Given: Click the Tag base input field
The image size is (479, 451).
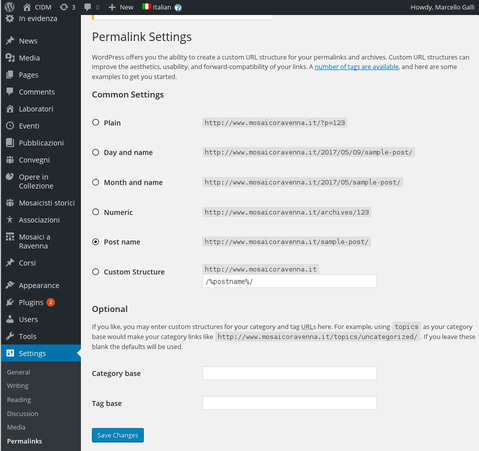Looking at the screenshot, I should pos(289,403).
